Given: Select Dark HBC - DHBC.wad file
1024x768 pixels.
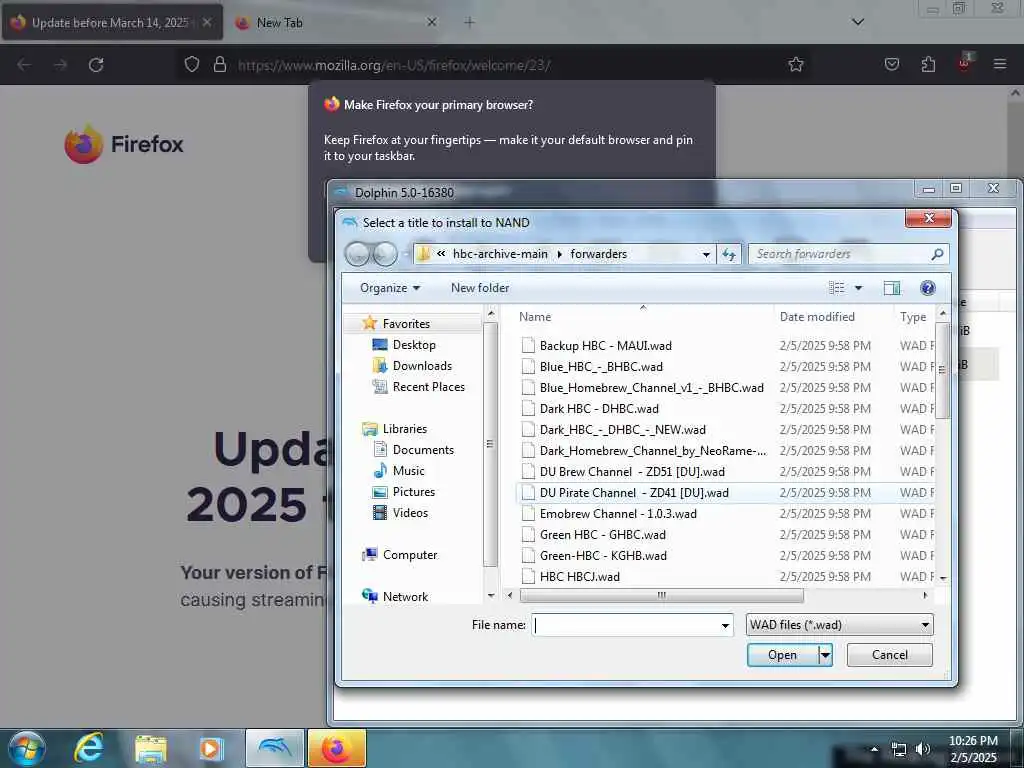Looking at the screenshot, I should 599,408.
